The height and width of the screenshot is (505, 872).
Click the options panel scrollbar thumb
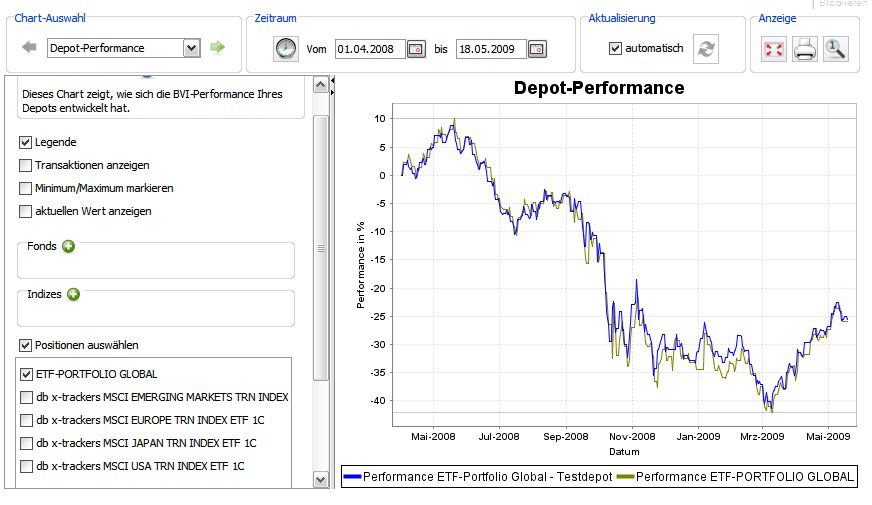tap(321, 248)
